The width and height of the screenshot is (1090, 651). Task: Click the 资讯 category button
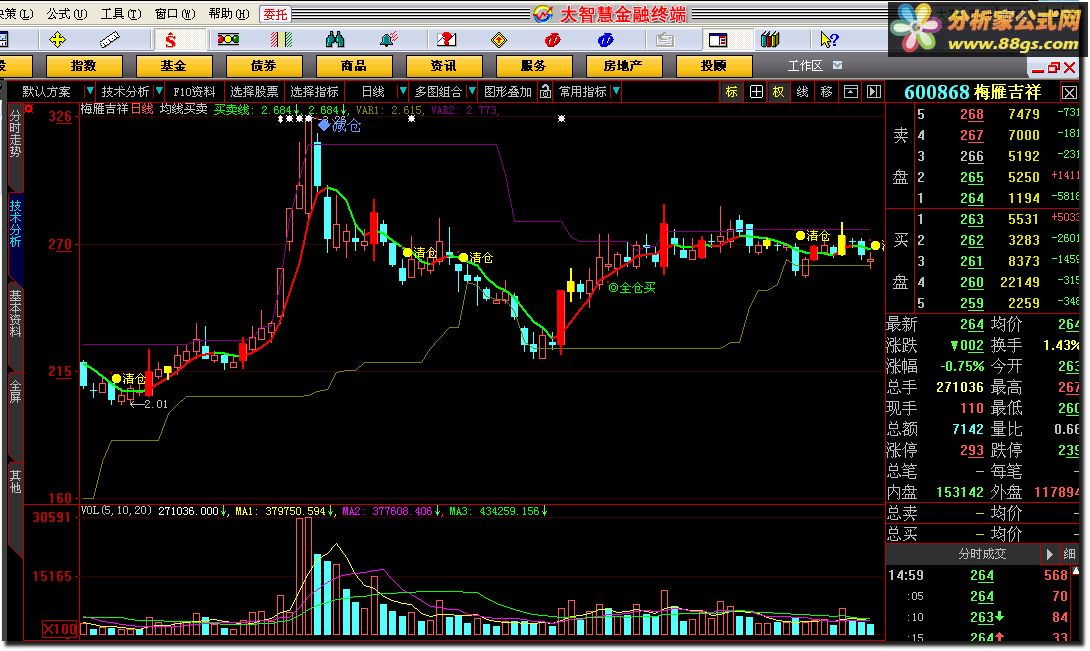pyautogui.click(x=444, y=66)
